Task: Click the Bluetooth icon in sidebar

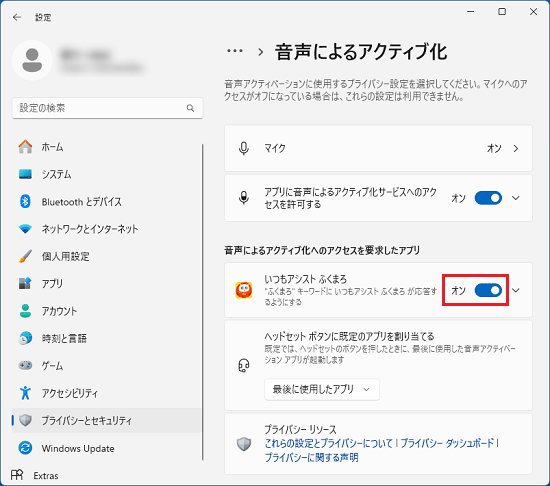Action: click(x=25, y=202)
